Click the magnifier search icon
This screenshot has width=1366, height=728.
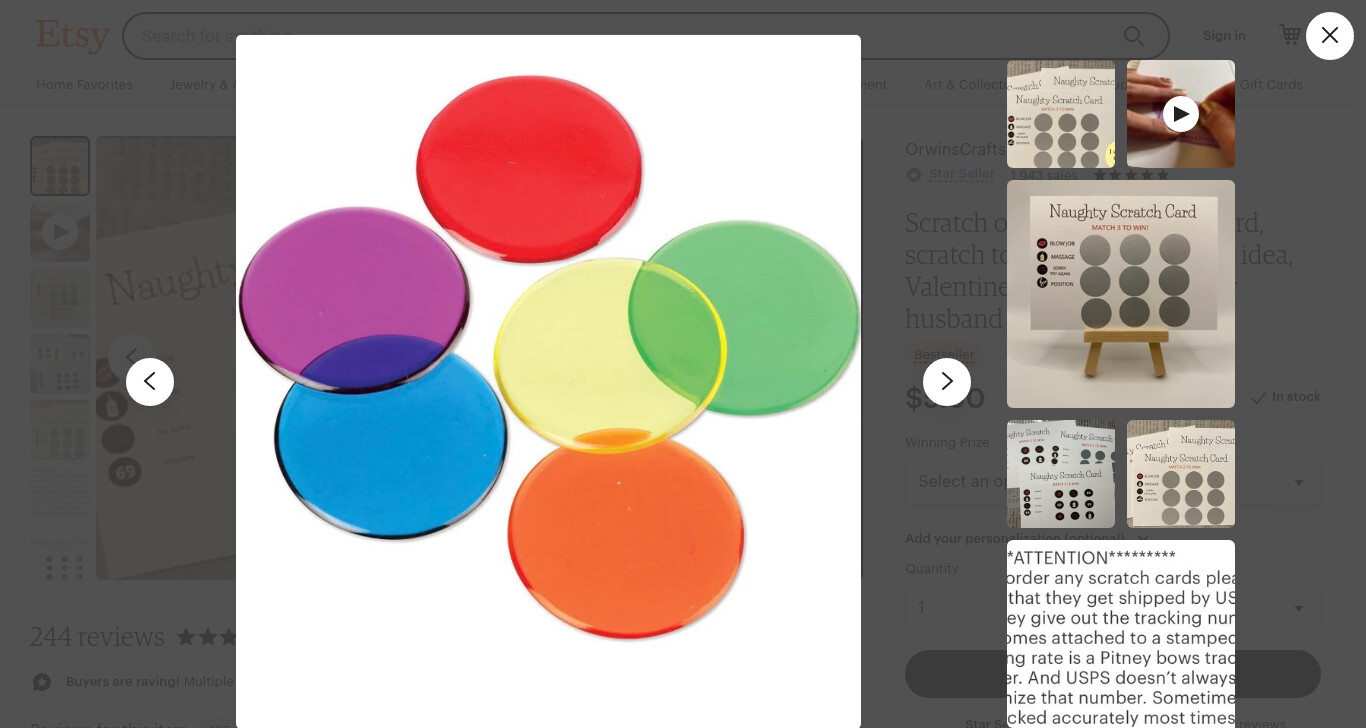[x=1133, y=36]
